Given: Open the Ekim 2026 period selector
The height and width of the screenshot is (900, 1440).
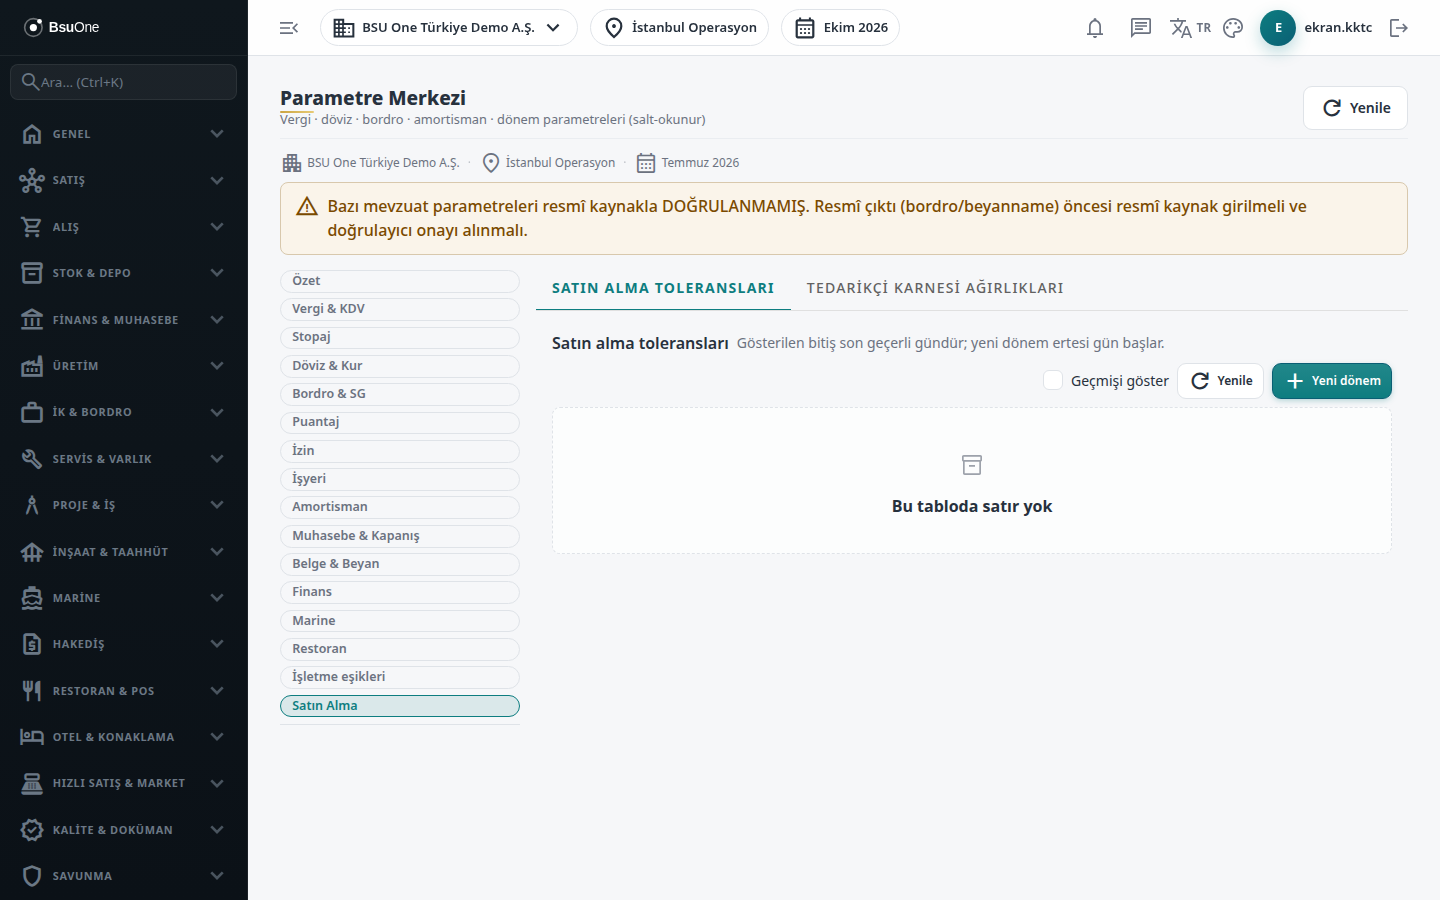Looking at the screenshot, I should (x=840, y=28).
